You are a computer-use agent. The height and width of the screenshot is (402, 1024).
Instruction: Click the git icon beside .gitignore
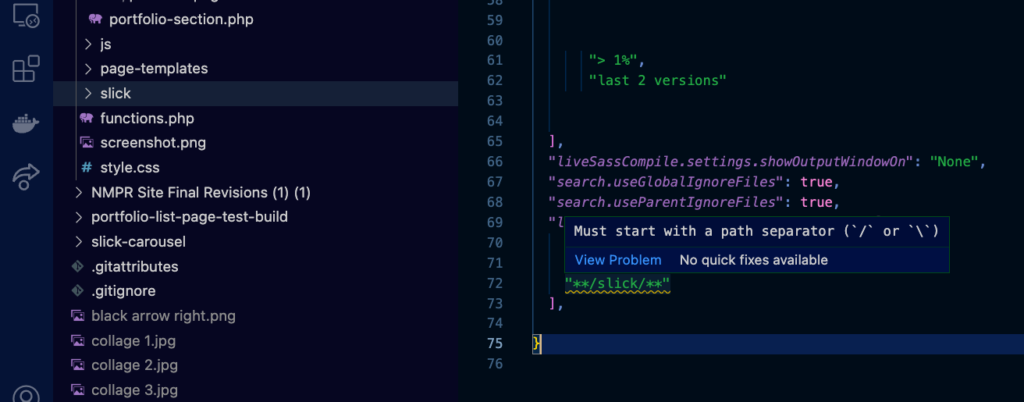tap(78, 291)
